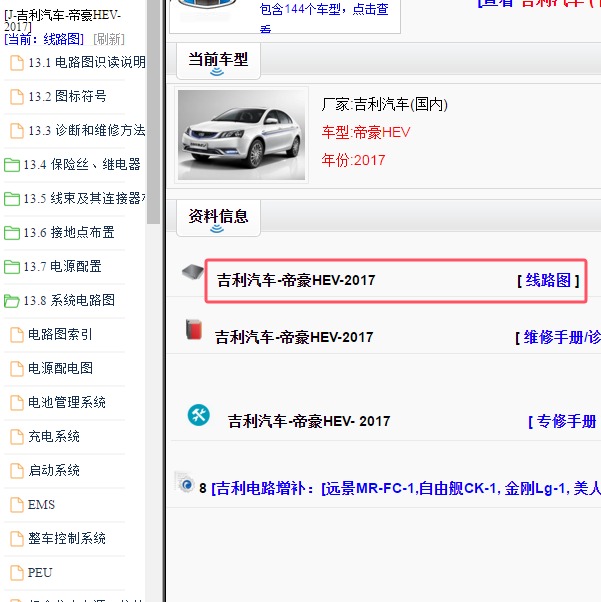Select 13.8 系统电路图 tree label

coord(69,301)
